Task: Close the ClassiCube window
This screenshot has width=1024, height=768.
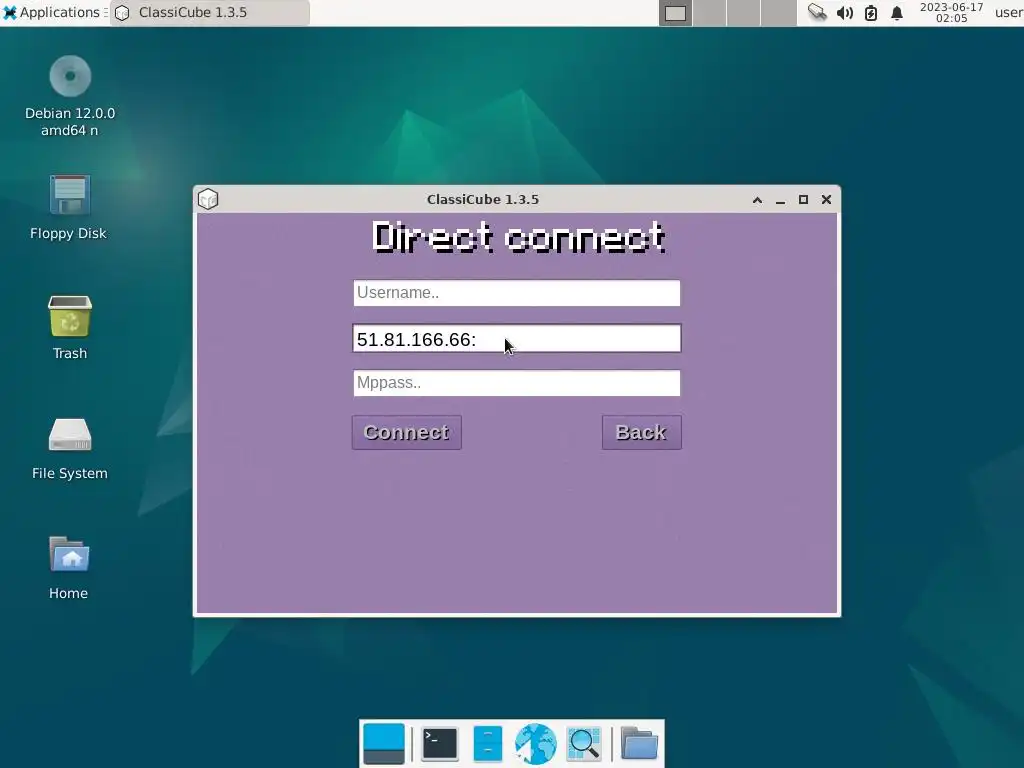Action: click(x=826, y=200)
